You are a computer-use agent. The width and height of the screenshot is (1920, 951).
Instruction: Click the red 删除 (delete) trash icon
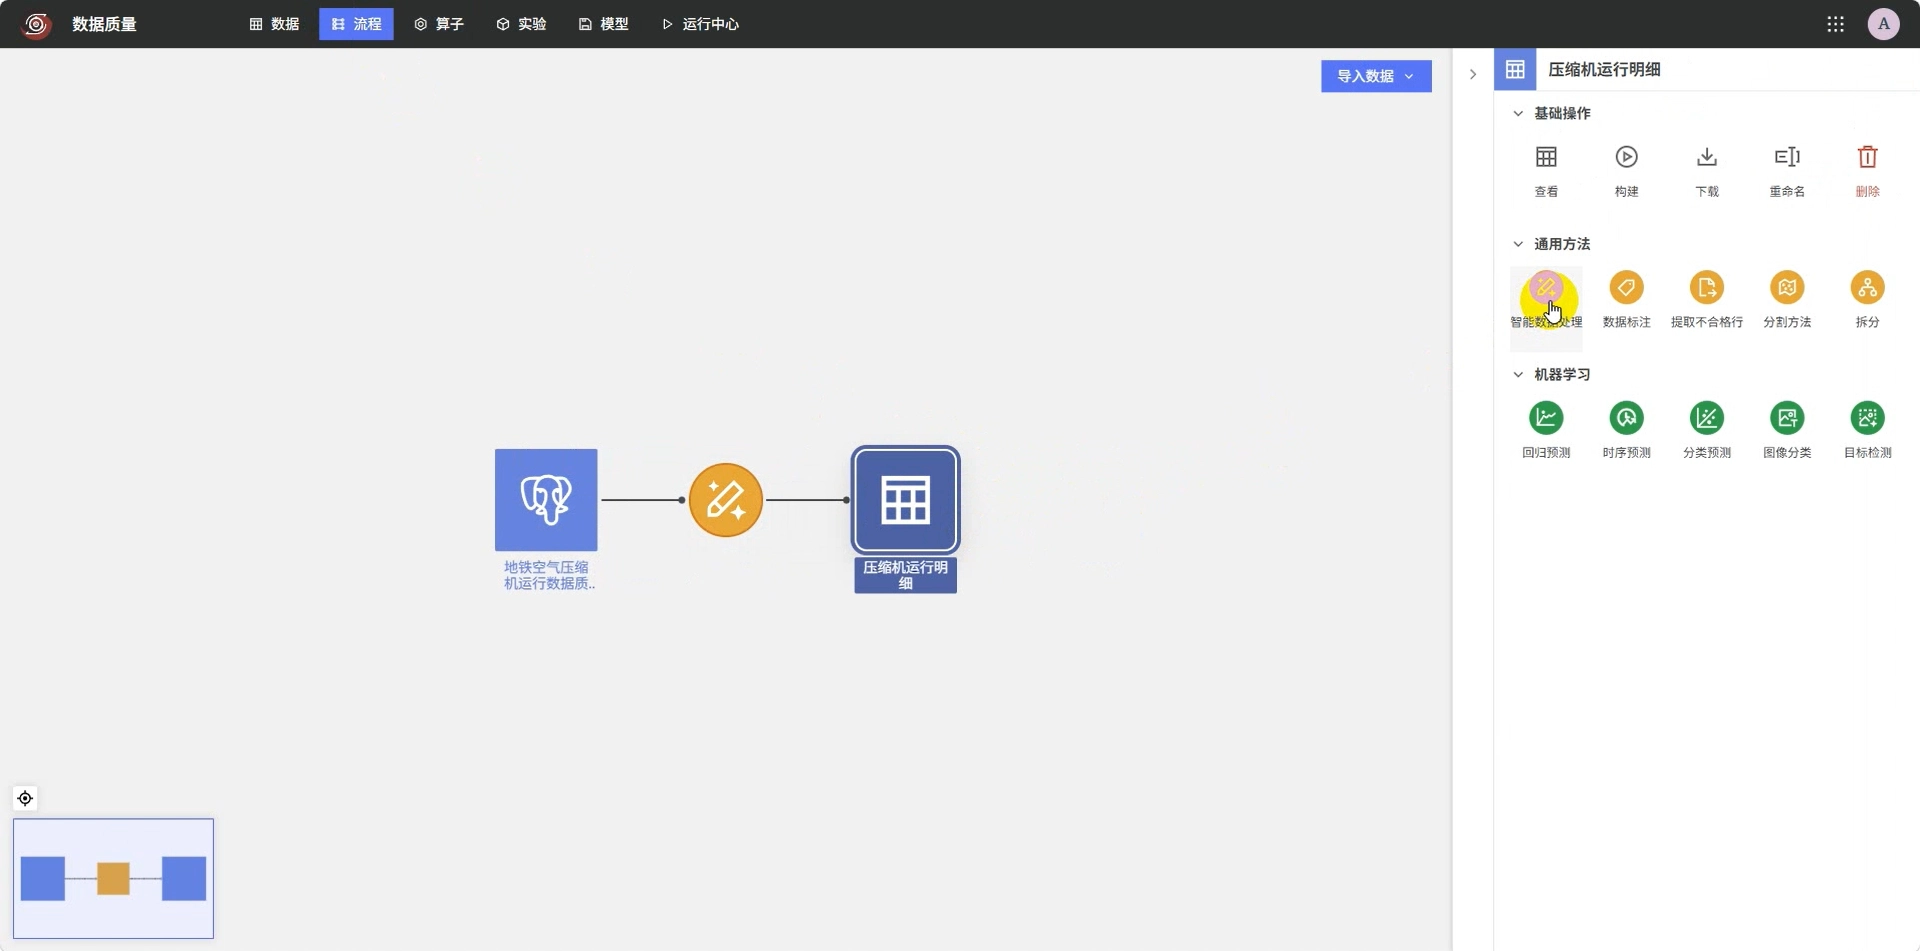(1867, 157)
